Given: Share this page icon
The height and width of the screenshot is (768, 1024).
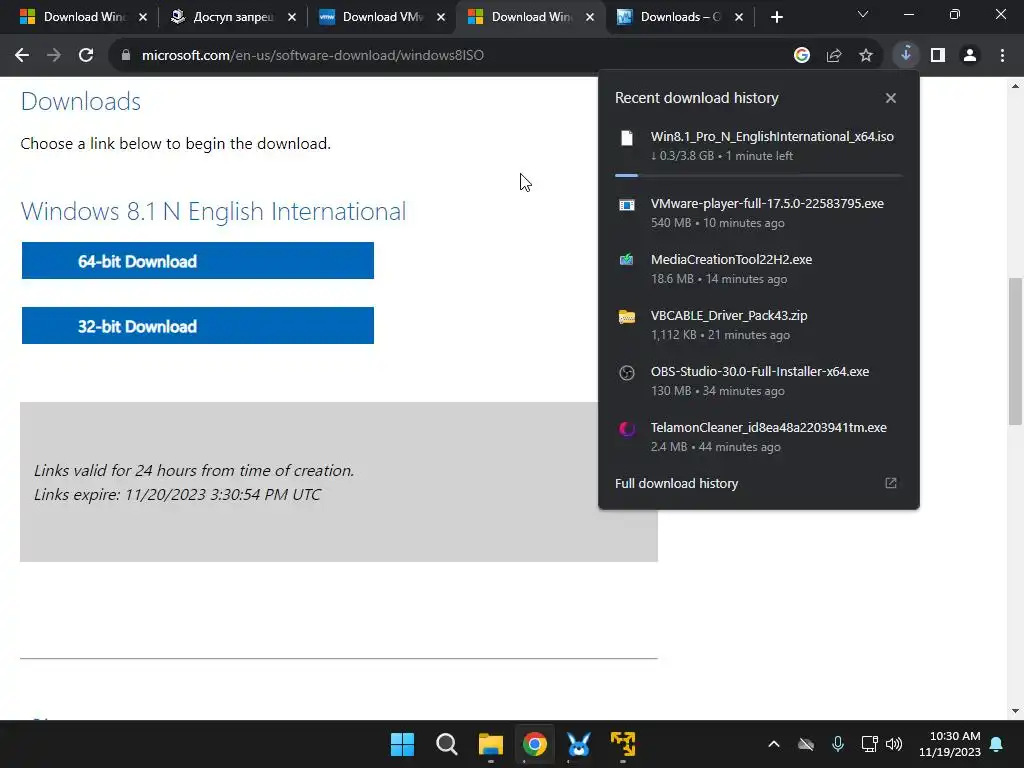Looking at the screenshot, I should pos(833,56).
